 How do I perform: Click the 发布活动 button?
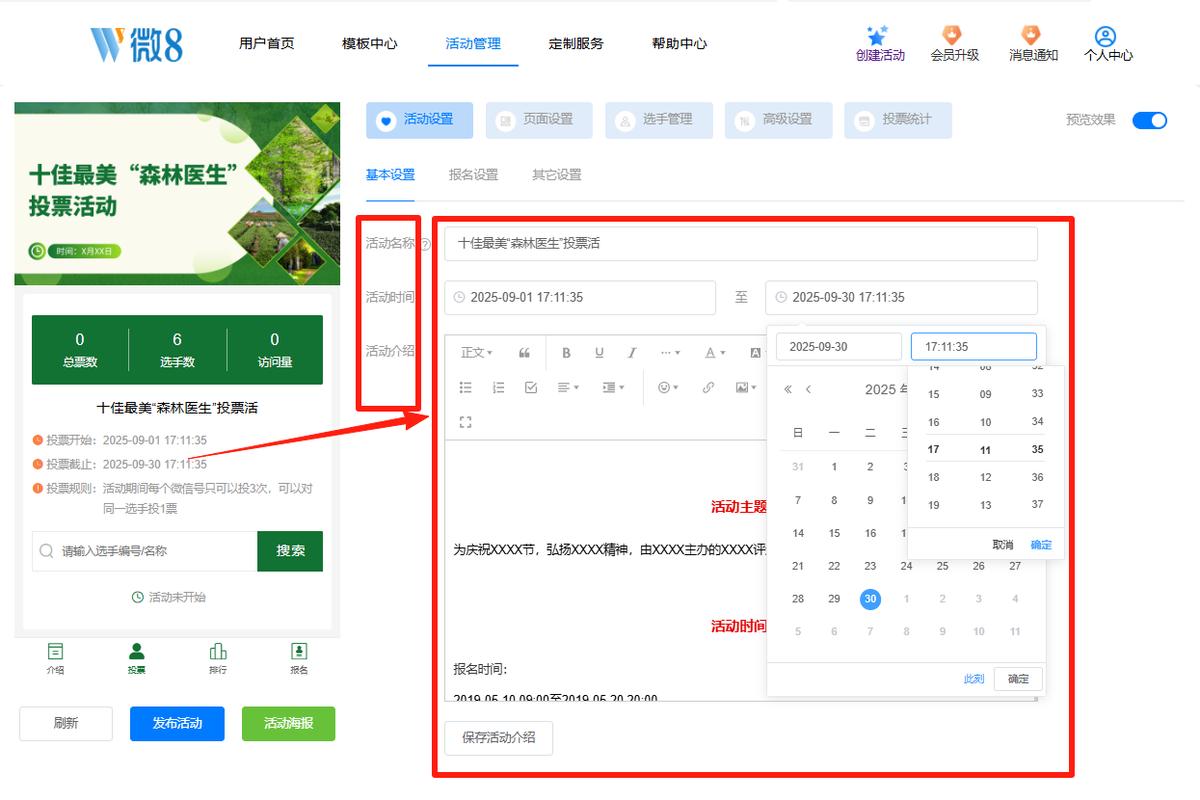(177, 723)
